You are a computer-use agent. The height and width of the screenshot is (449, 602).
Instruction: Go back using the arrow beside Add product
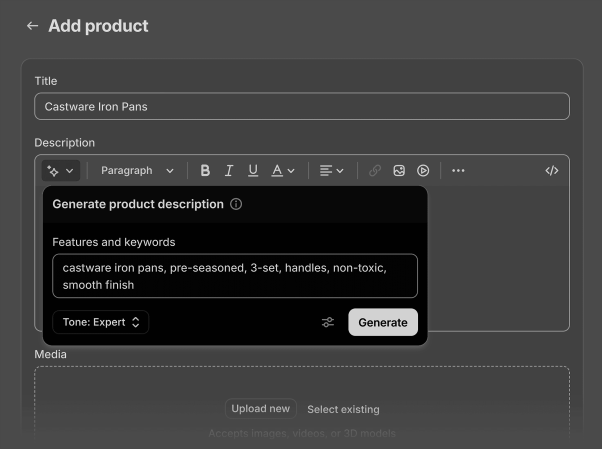coord(33,26)
